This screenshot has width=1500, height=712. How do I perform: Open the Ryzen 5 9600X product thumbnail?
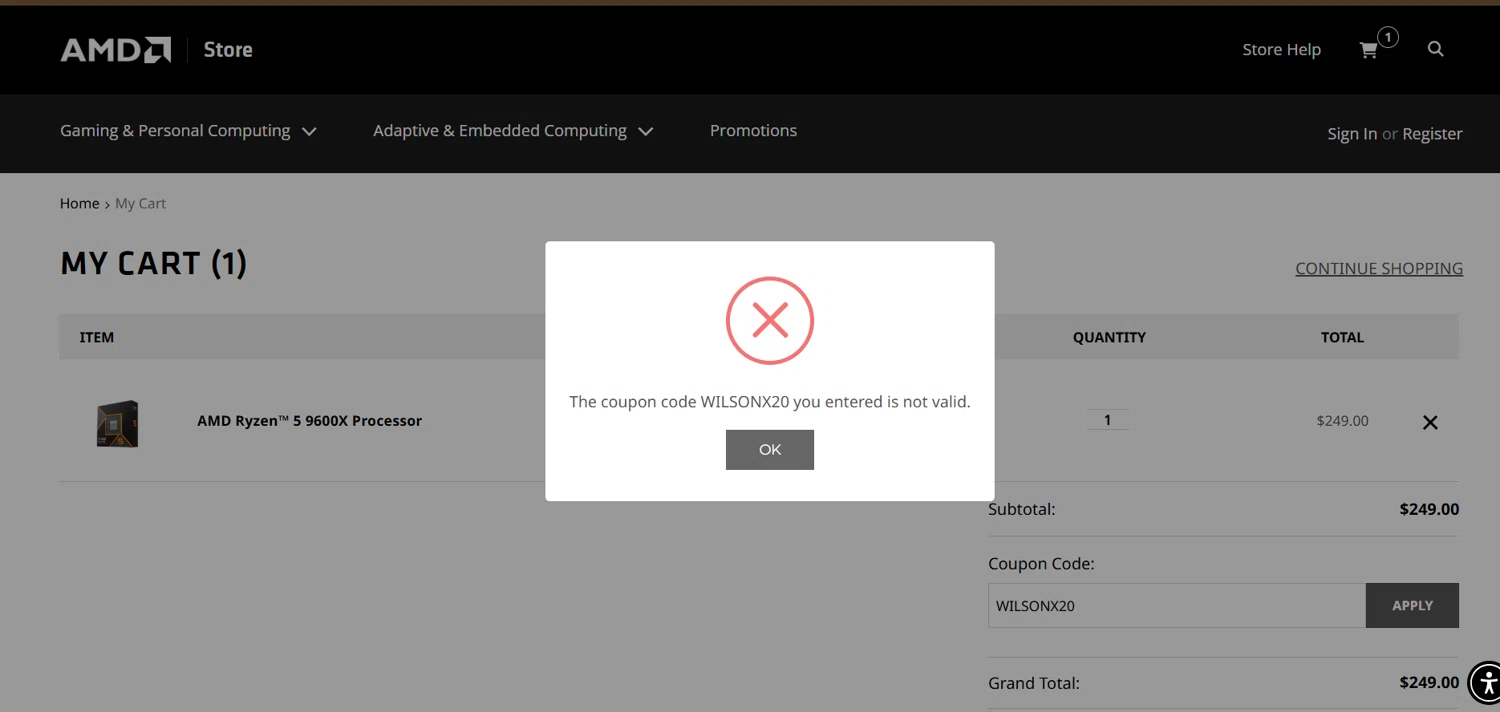point(117,424)
